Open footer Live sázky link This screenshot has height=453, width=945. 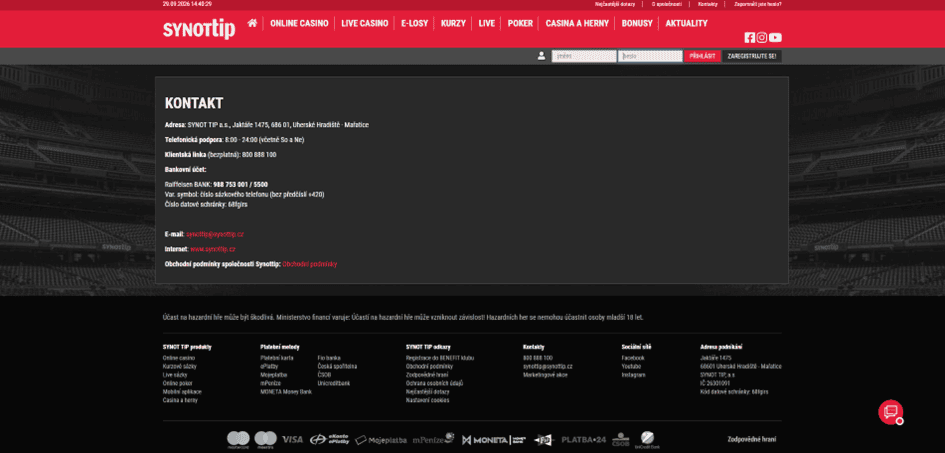175,375
